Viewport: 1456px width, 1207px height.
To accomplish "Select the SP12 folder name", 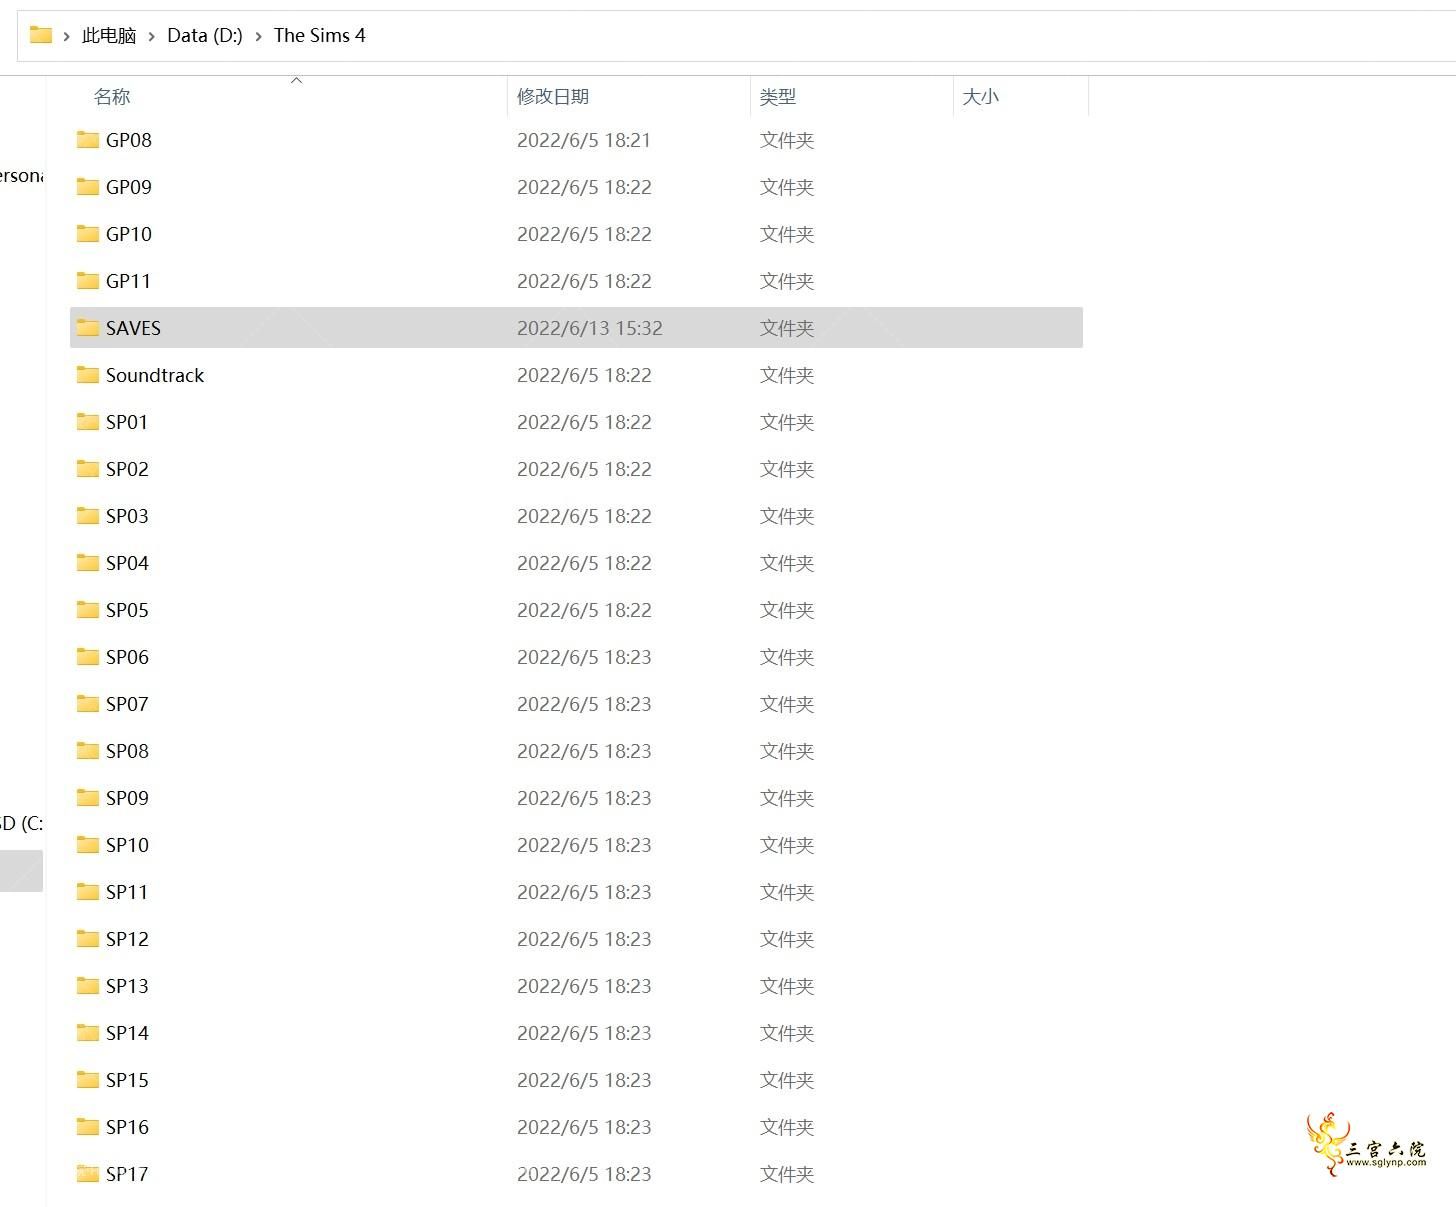I will click(127, 939).
